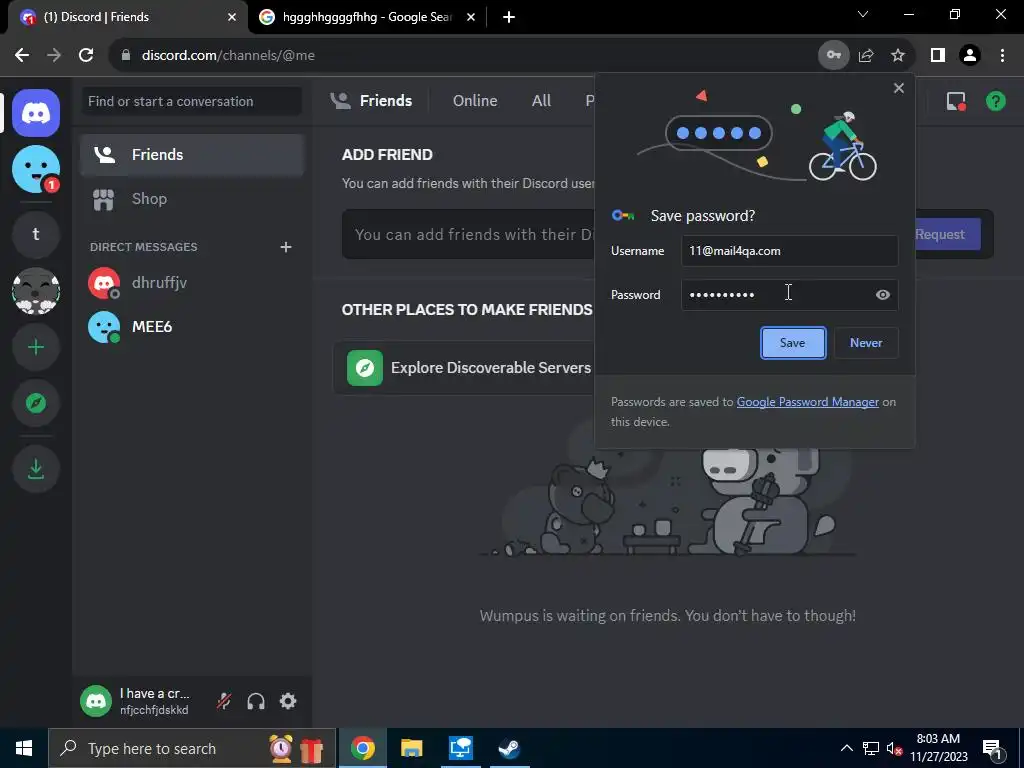1024x768 pixels.
Task: Open the MEE6 server with notification badge
Action: coord(36,169)
